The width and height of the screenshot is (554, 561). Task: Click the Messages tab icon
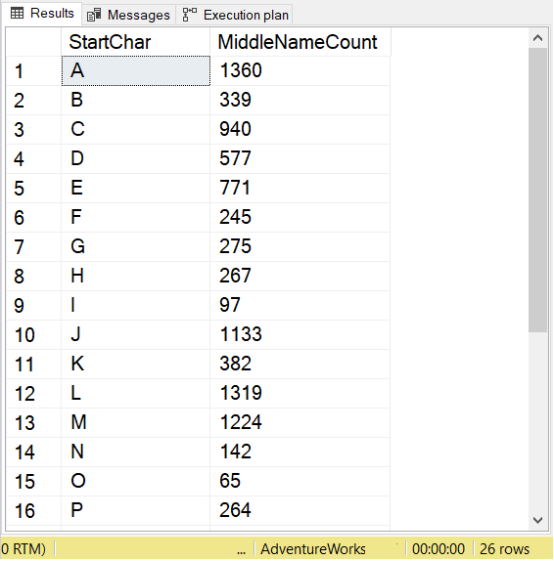94,15
